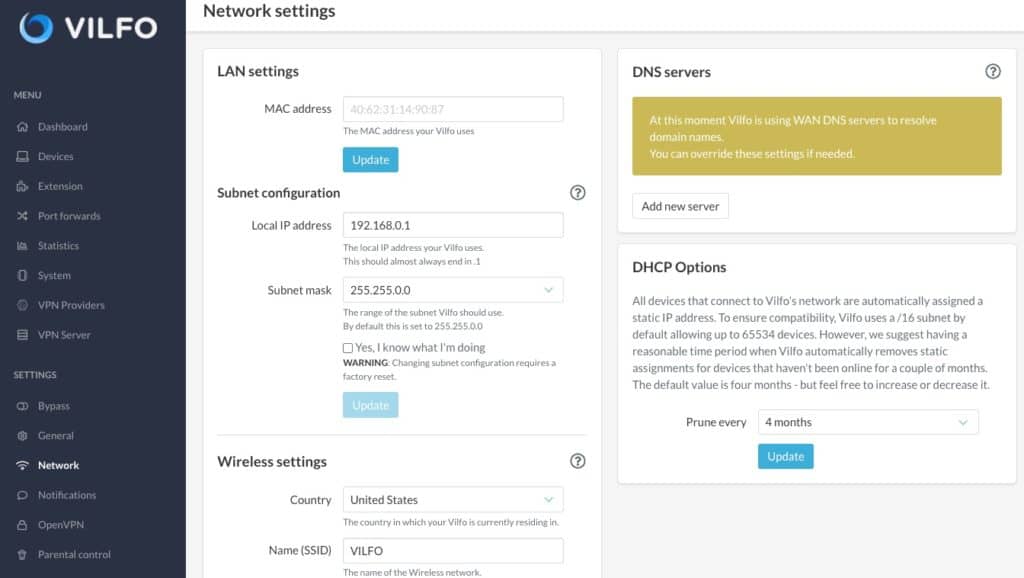The image size is (1024, 578).
Task: Click the OpenVPN lock icon
Action: tap(22, 525)
